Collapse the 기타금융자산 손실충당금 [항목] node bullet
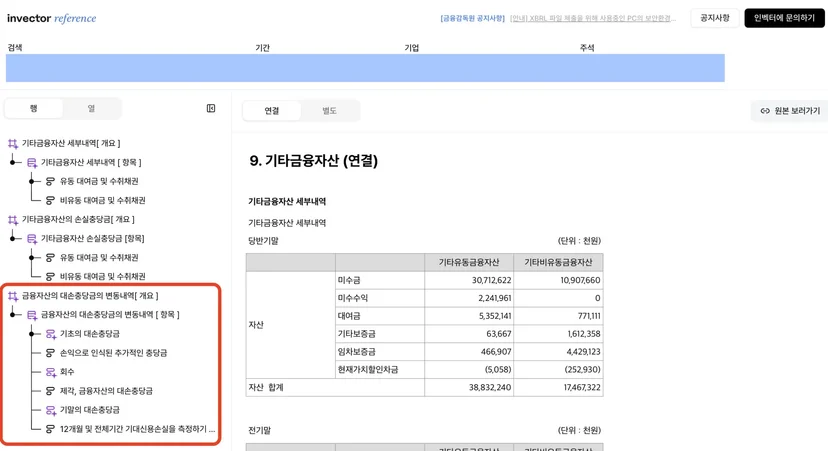828x451 pixels. point(12,239)
